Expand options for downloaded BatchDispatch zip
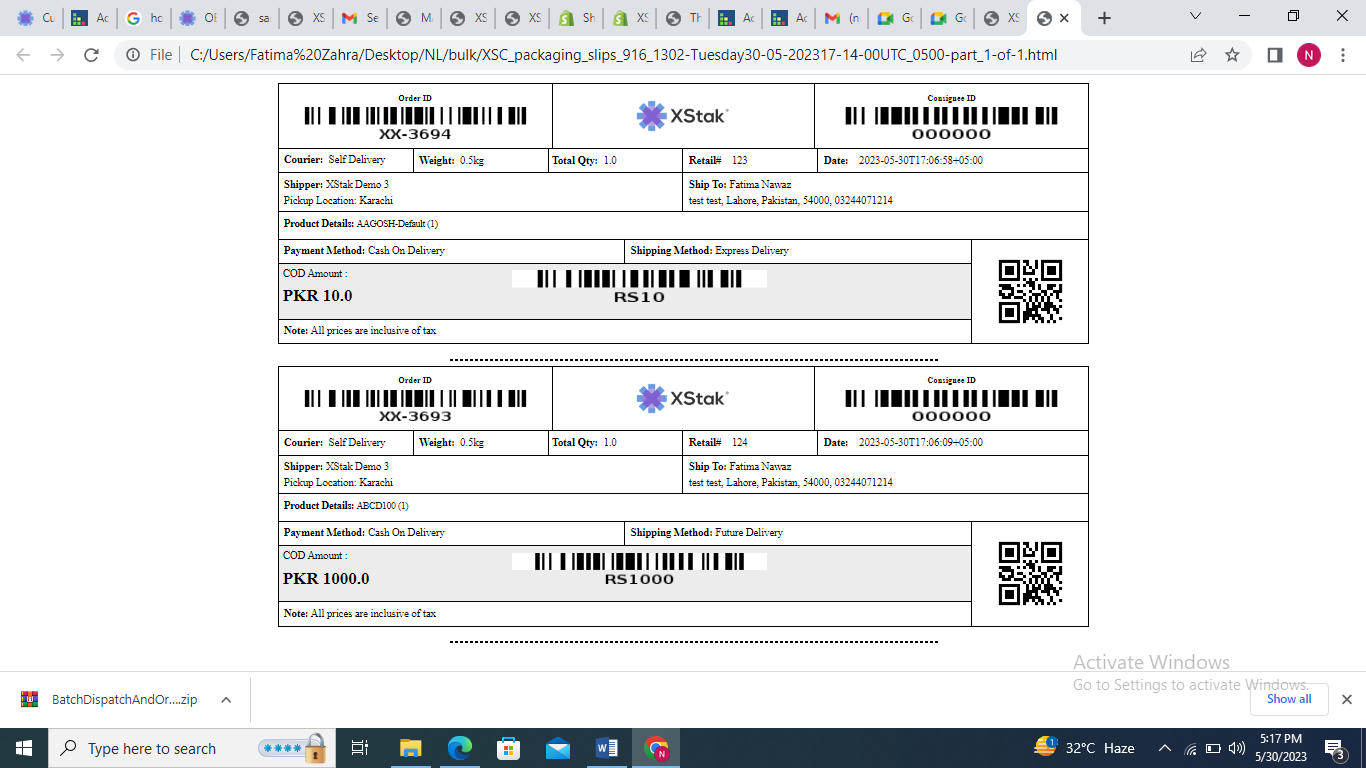Screen dimensions: 1366x768 tap(226, 700)
